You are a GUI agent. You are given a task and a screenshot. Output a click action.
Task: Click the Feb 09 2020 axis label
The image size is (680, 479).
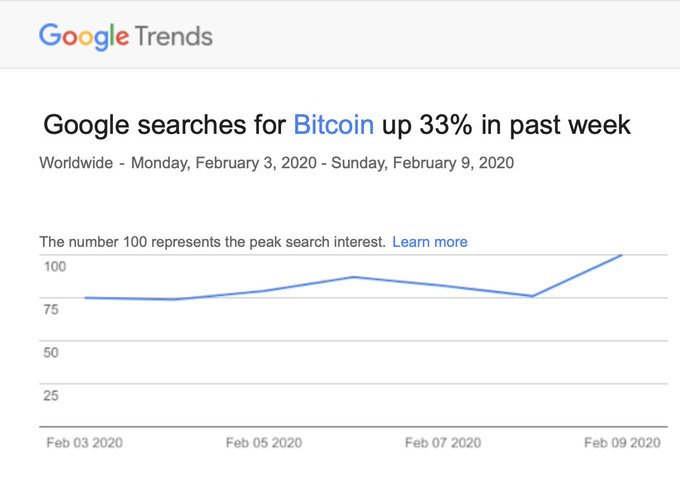coord(622,443)
